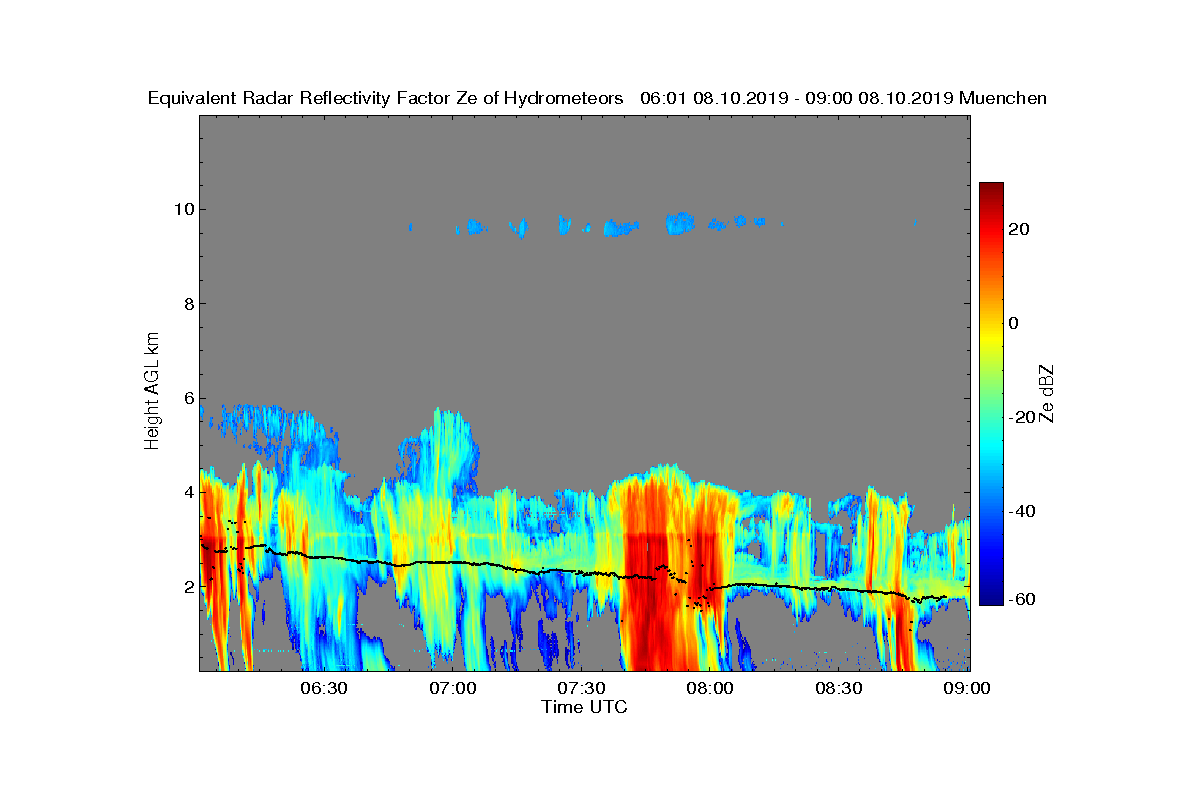Click the dark blue bottom of the colorbar
The image size is (1200, 800).
(991, 597)
